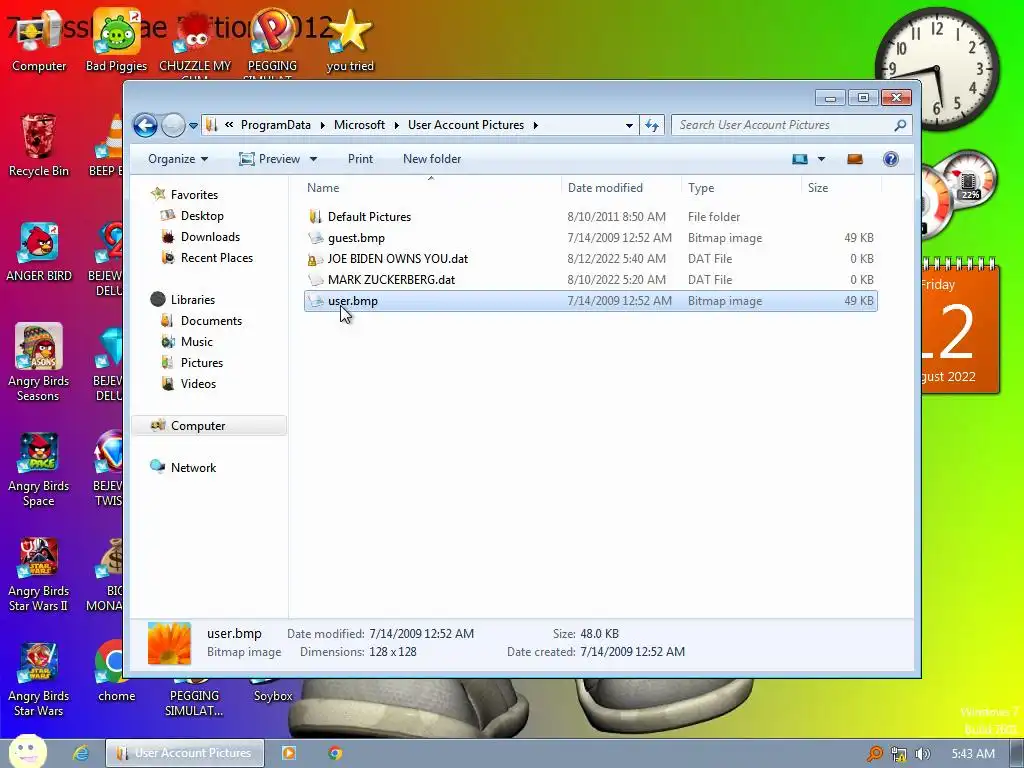Click the PEGGING desktop icon at top
Viewport: 1024px width, 768px height.
tap(272, 44)
